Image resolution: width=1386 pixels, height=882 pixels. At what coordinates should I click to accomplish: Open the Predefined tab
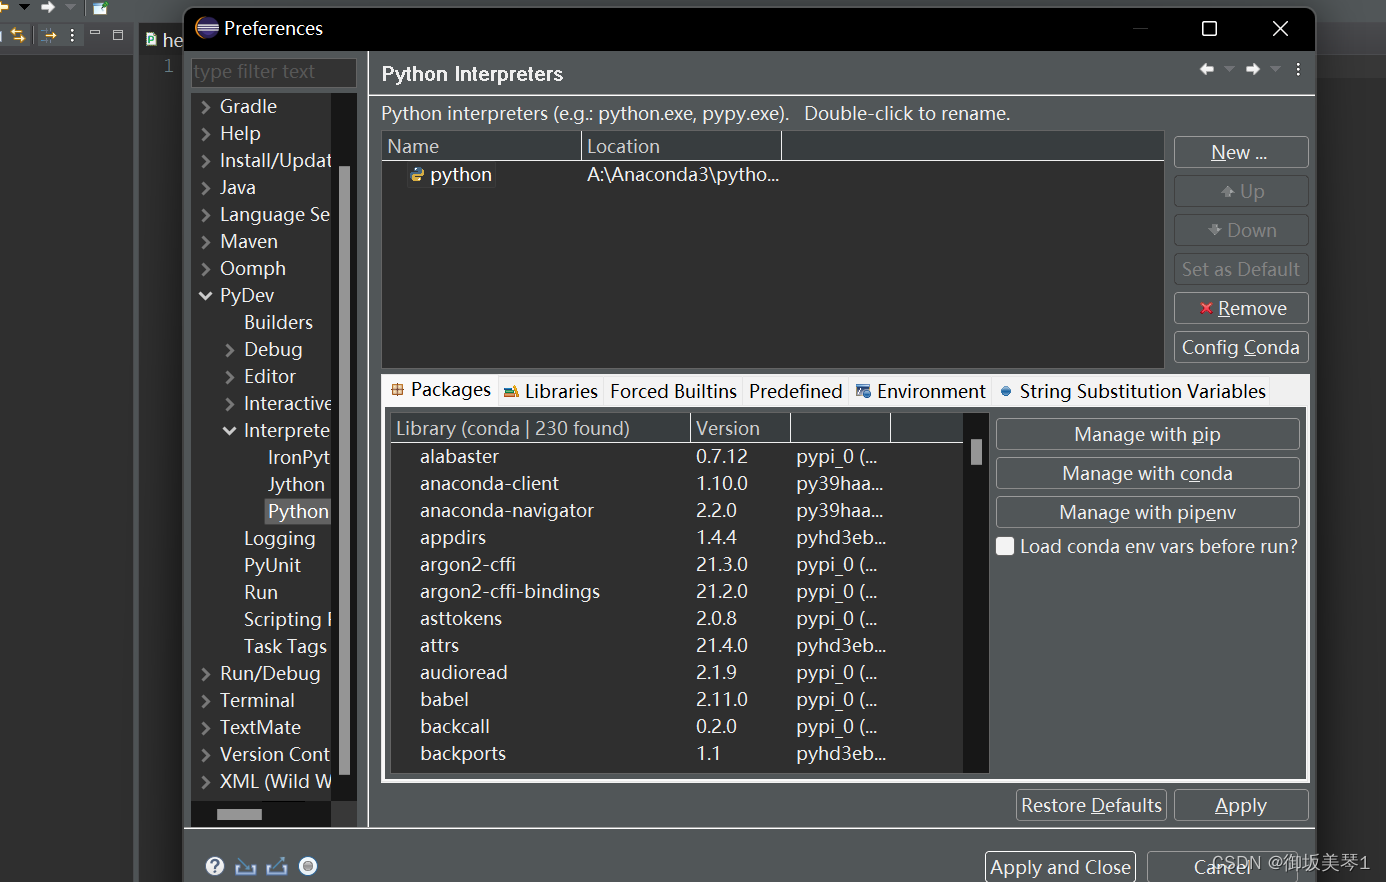click(x=796, y=391)
